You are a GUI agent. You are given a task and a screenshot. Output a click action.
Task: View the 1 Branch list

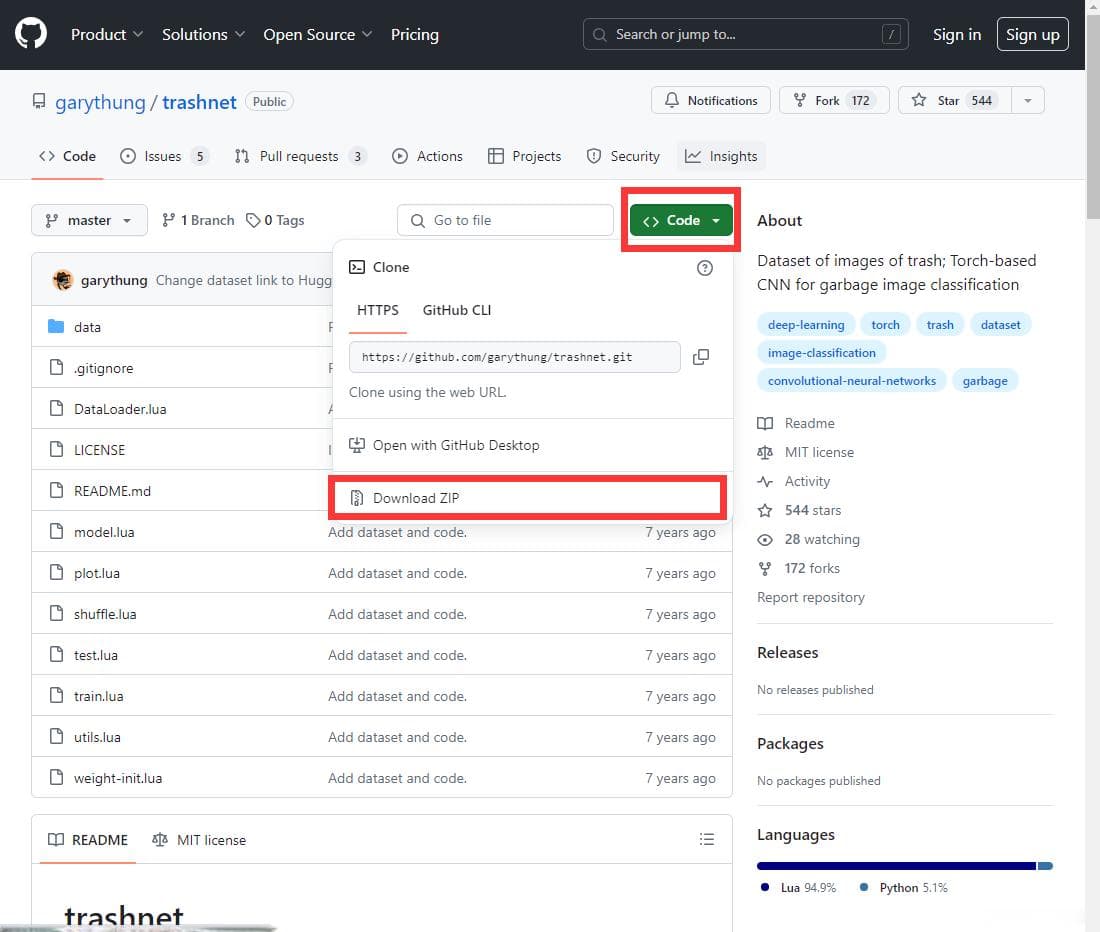tap(198, 220)
